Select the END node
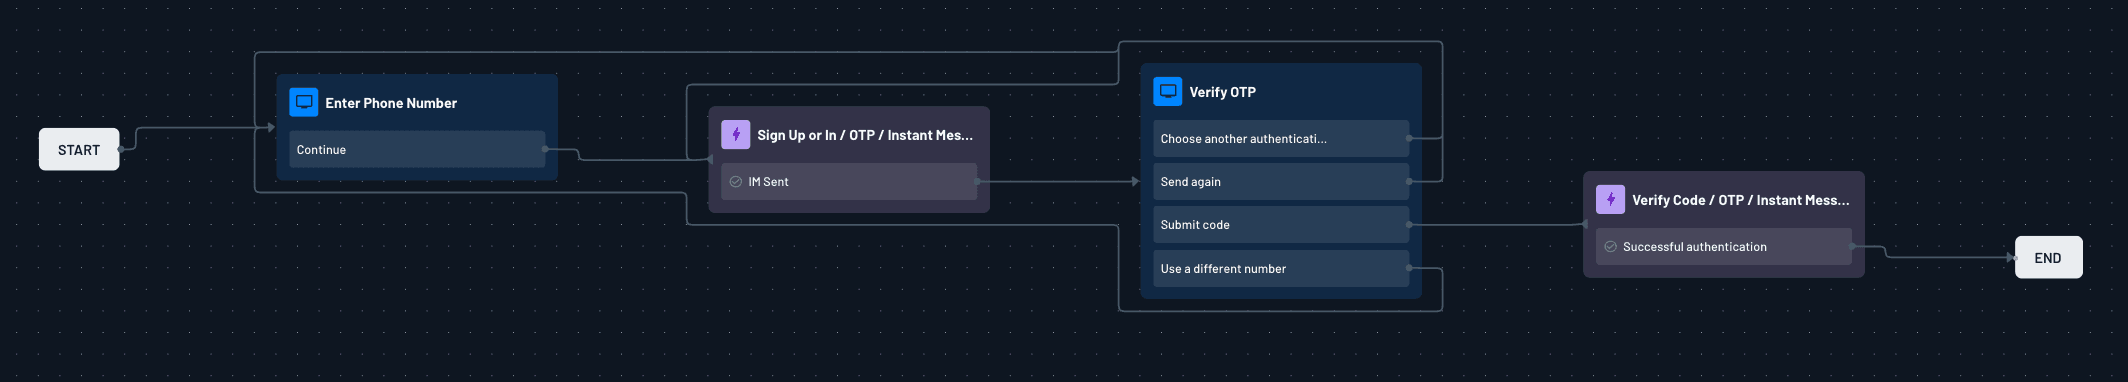 click(2048, 257)
